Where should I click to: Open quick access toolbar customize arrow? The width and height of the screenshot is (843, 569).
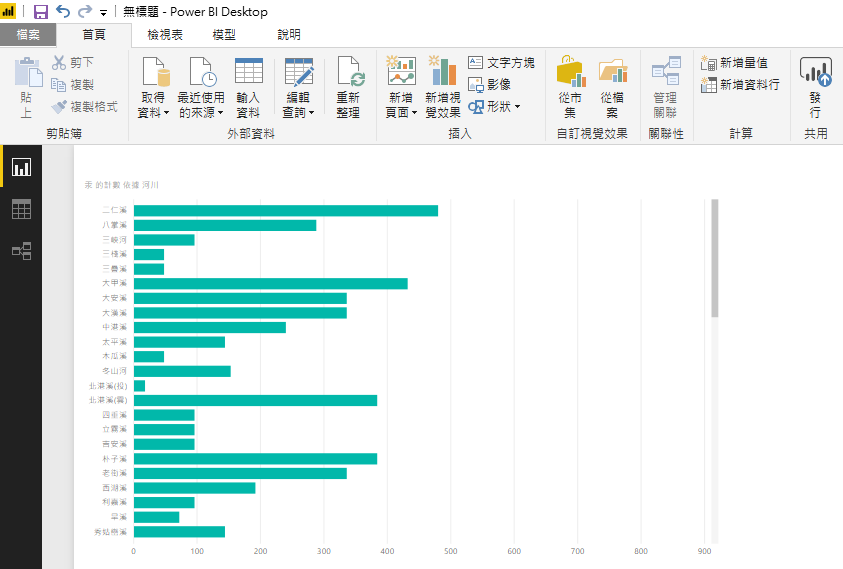[103, 13]
